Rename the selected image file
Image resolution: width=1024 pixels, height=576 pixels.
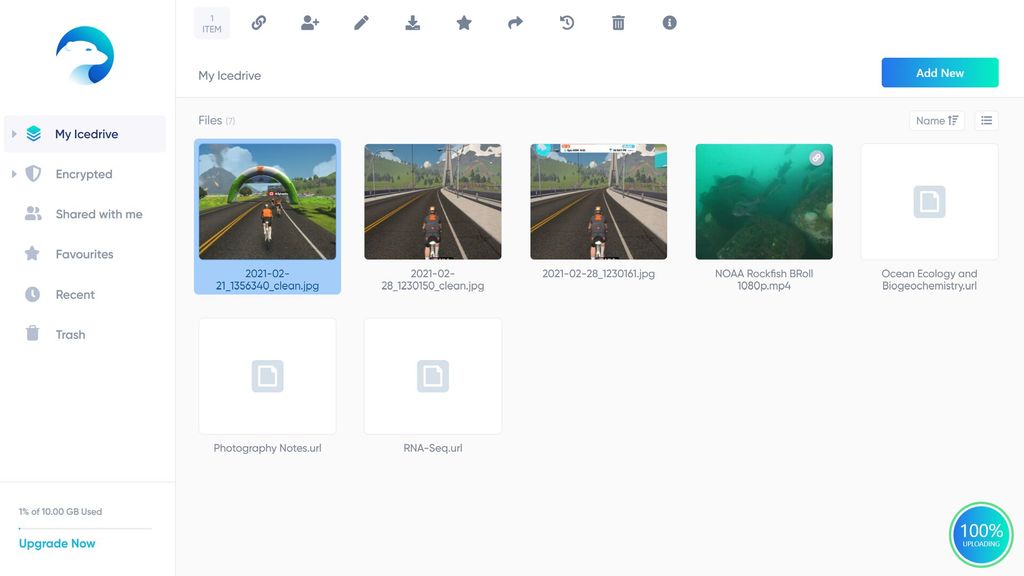point(361,22)
